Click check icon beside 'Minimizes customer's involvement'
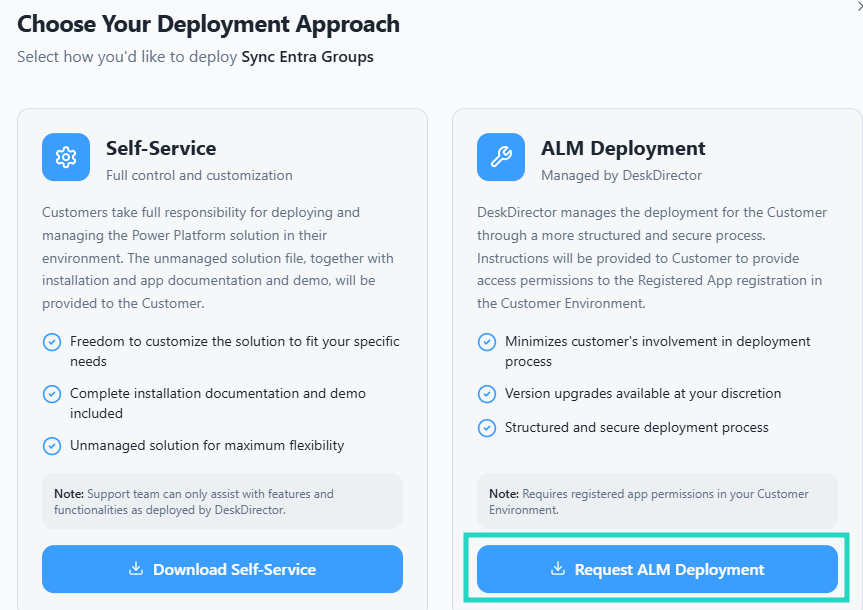This screenshot has width=863, height=610. [487, 342]
